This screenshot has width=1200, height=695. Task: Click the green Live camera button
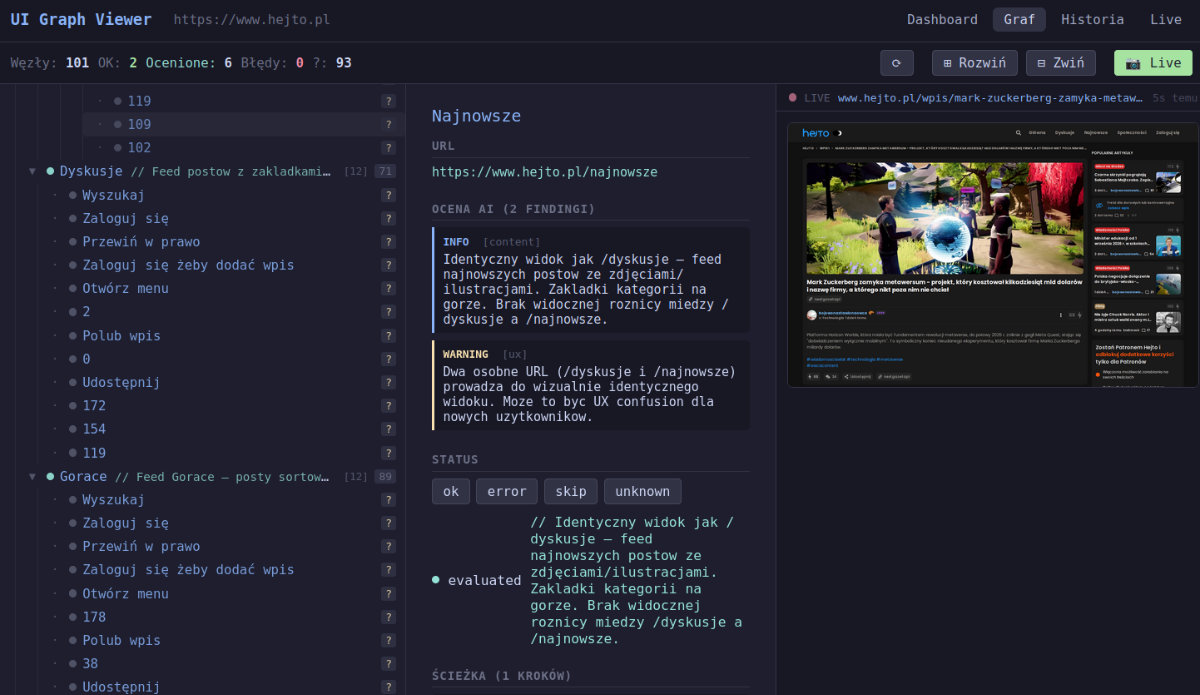click(1153, 63)
